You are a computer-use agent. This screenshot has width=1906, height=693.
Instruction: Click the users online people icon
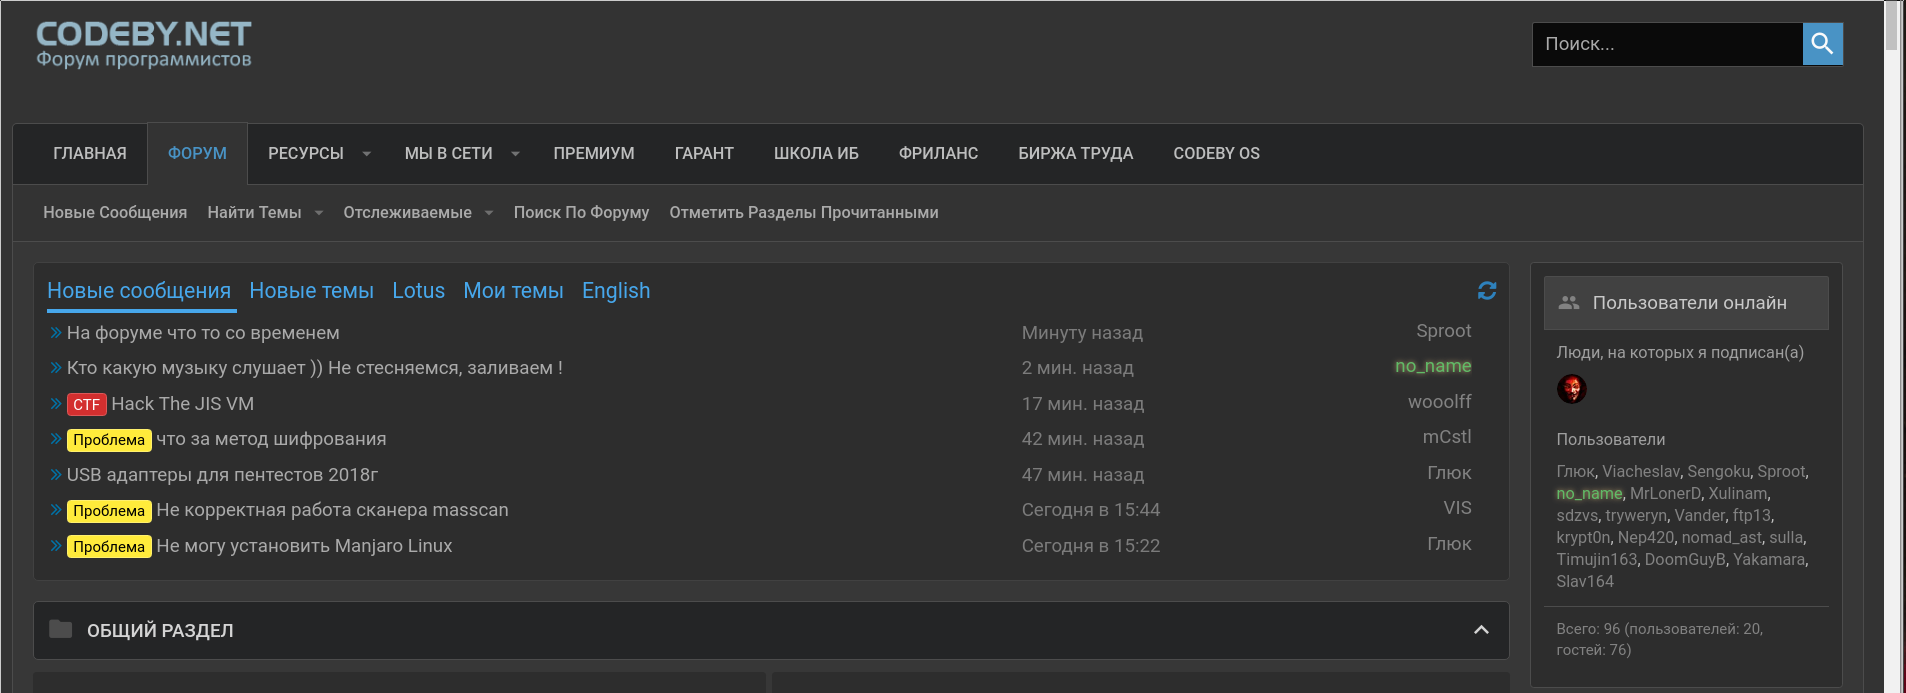(1569, 303)
